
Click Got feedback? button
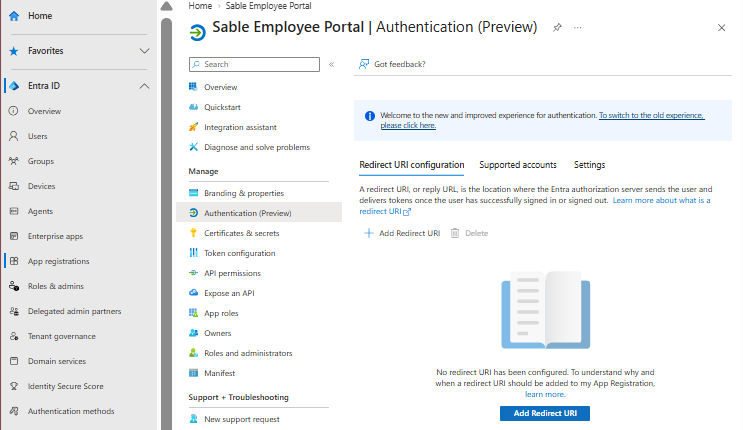pos(392,64)
